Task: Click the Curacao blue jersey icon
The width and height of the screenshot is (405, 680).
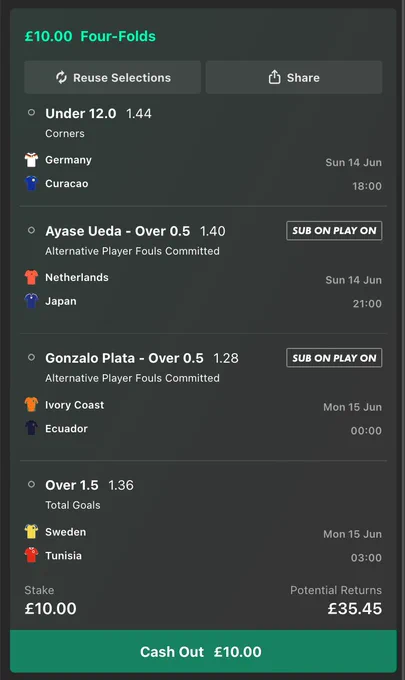Action: 31,183
